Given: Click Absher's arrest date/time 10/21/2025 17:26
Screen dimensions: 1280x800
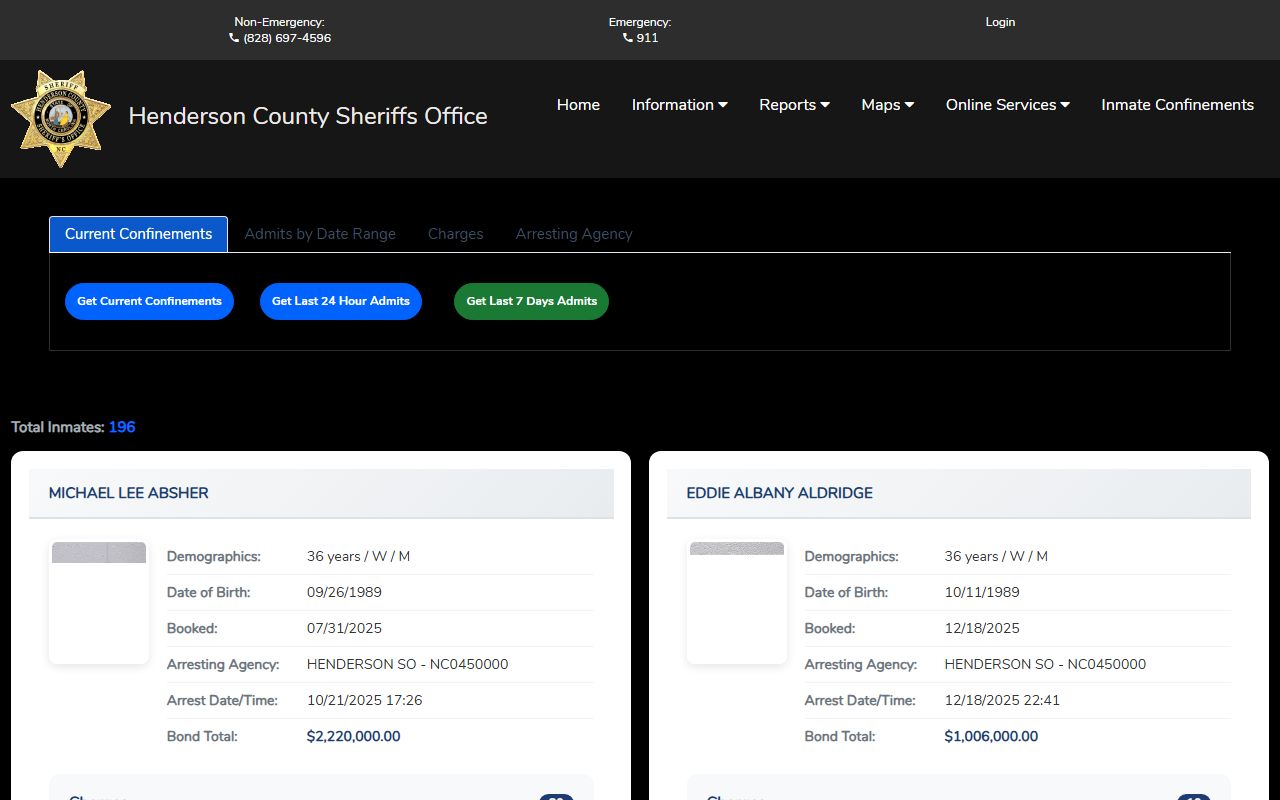Looking at the screenshot, I should click(364, 700).
